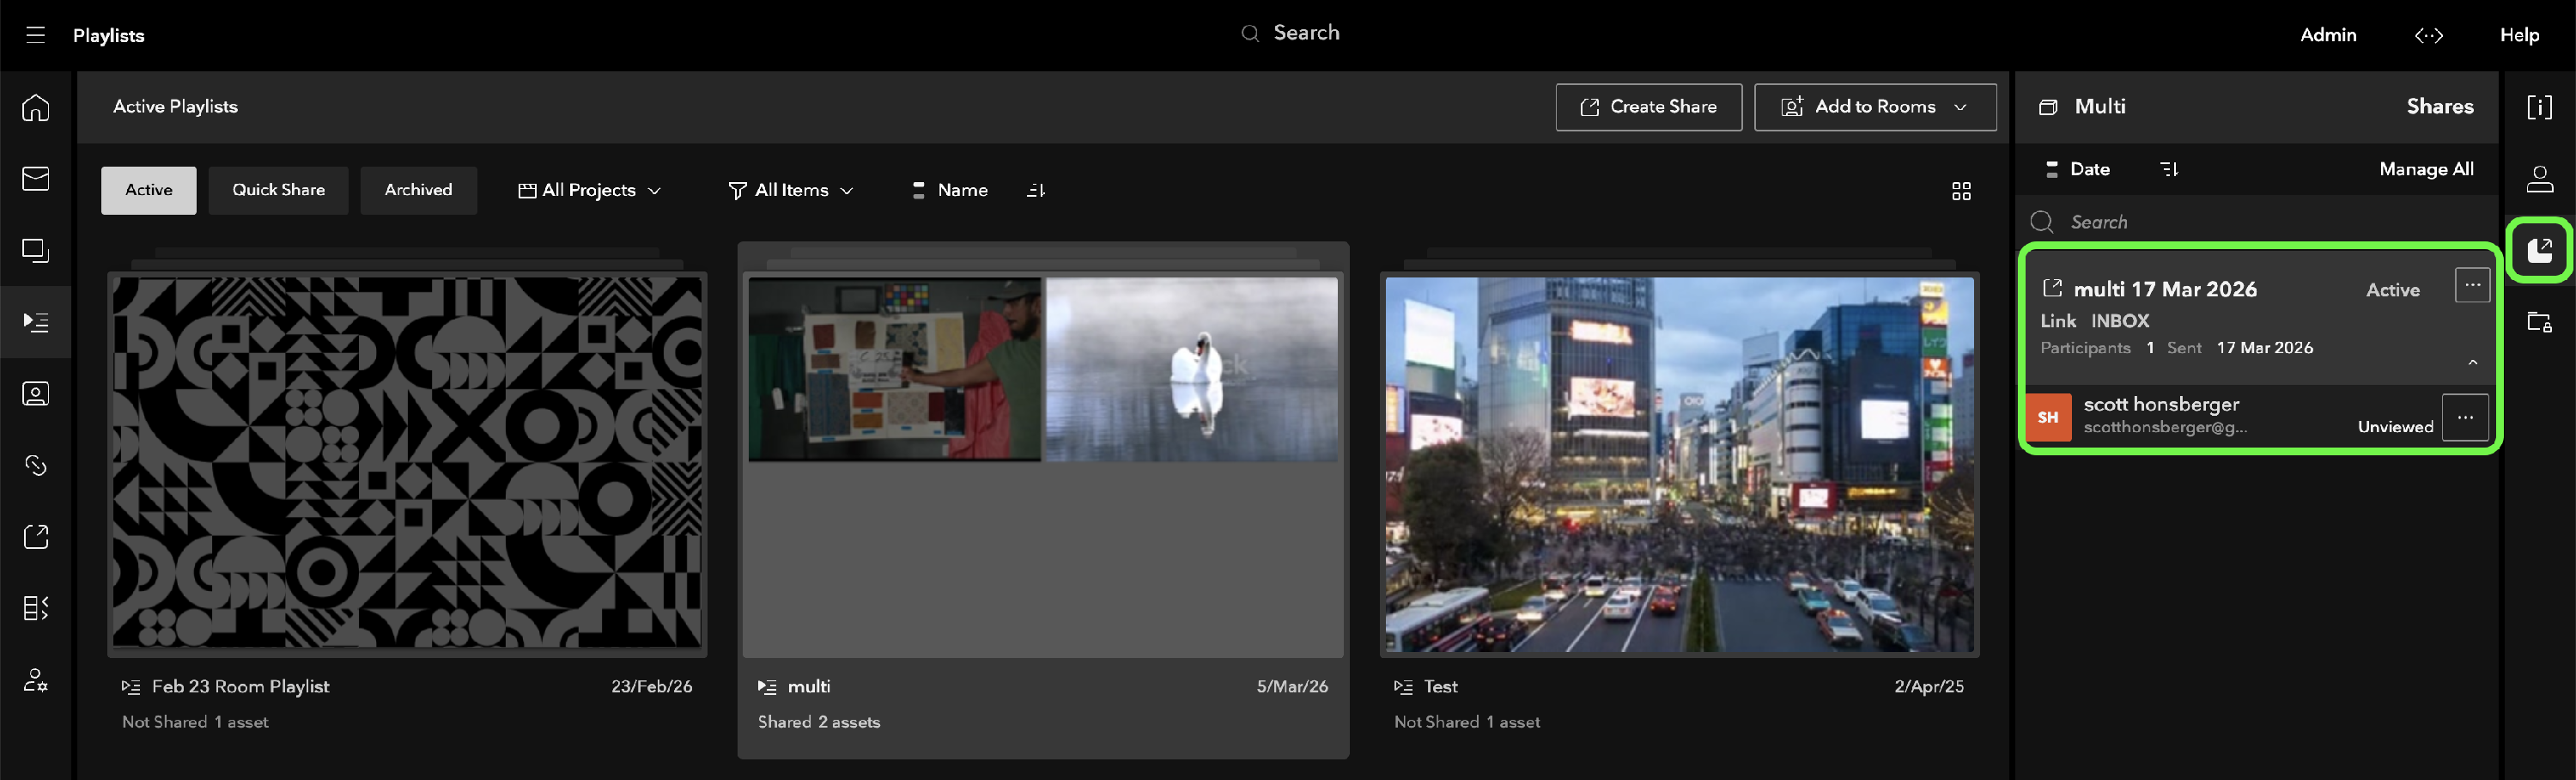Click Manage All in Shares panel

tap(2426, 169)
